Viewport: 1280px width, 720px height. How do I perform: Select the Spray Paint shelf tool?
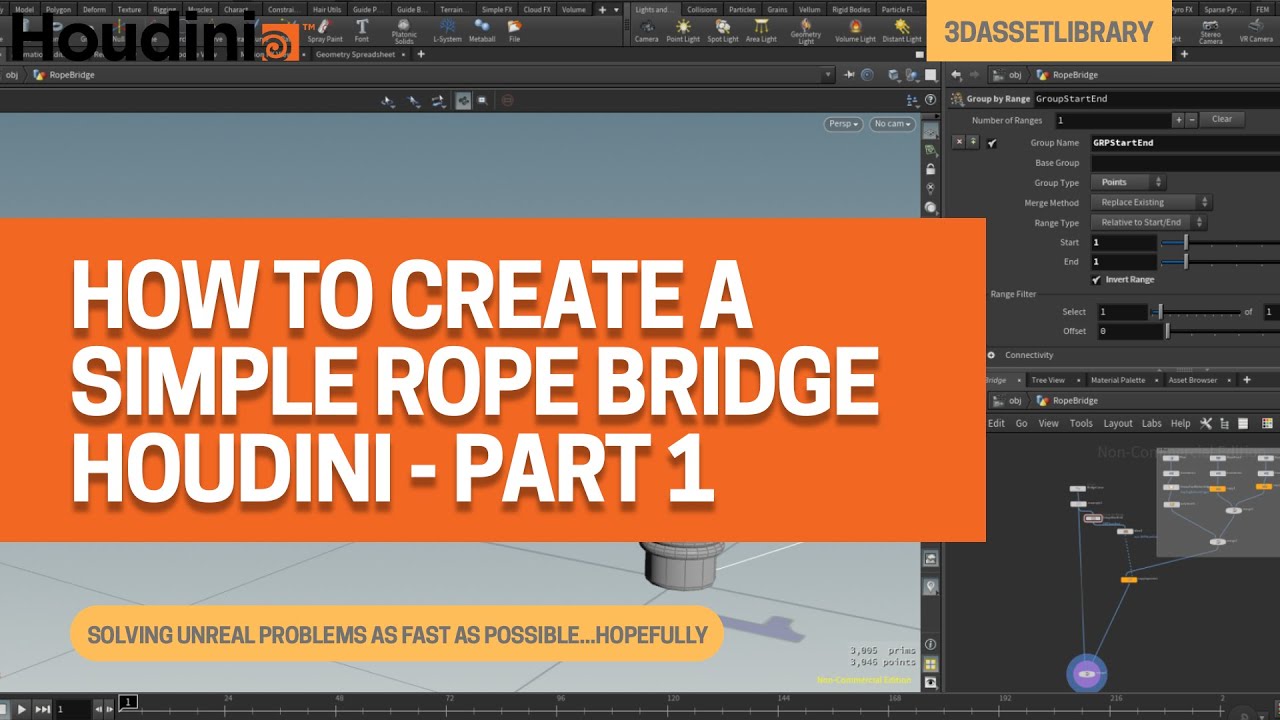pos(325,30)
